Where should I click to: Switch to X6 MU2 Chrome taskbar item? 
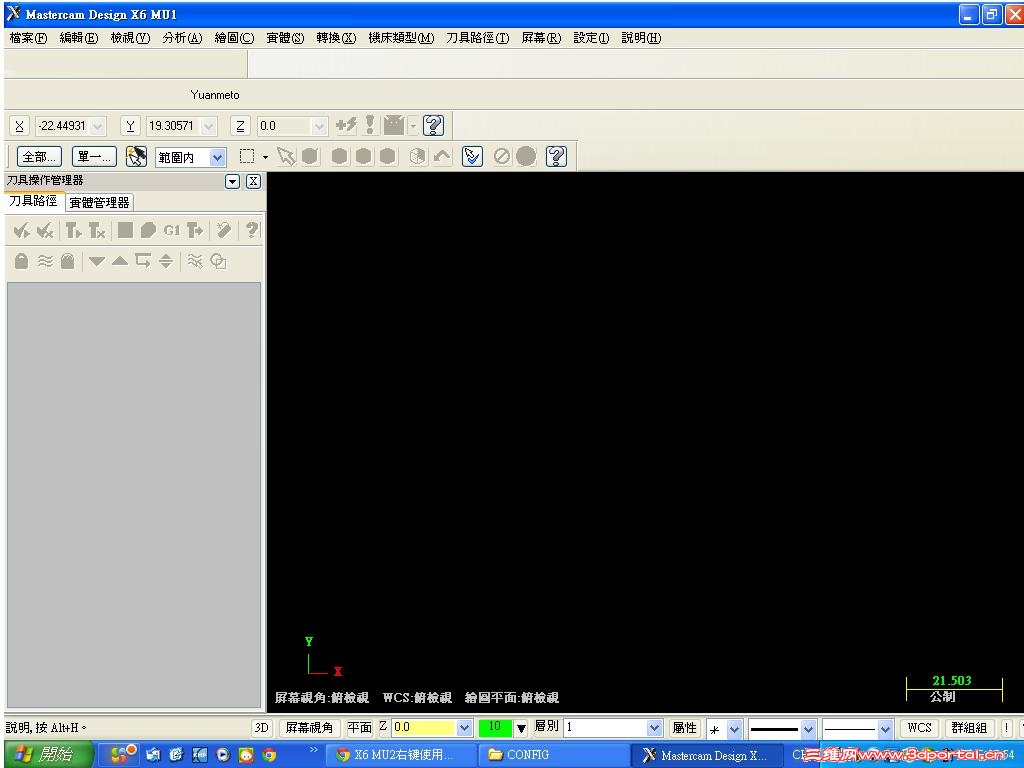(x=400, y=755)
